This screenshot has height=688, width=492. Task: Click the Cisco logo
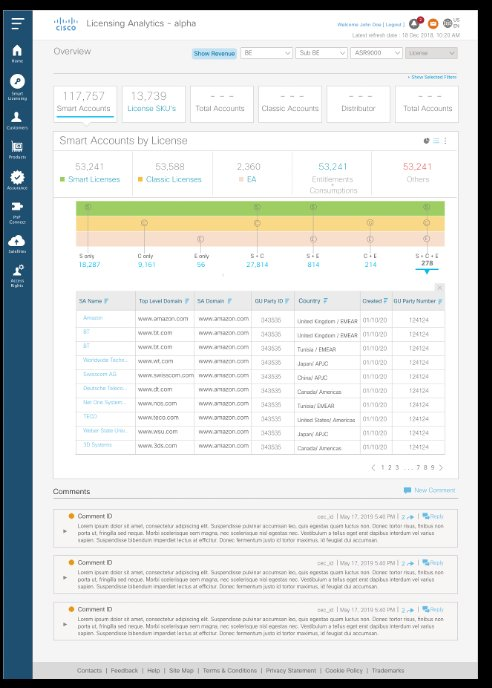(66, 24)
